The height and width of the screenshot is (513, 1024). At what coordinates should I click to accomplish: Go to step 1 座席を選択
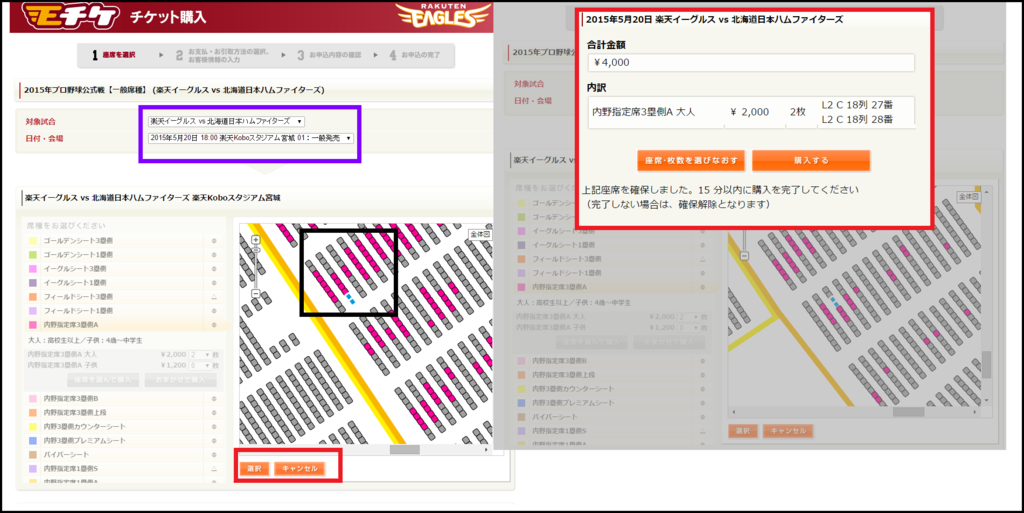(x=114, y=55)
